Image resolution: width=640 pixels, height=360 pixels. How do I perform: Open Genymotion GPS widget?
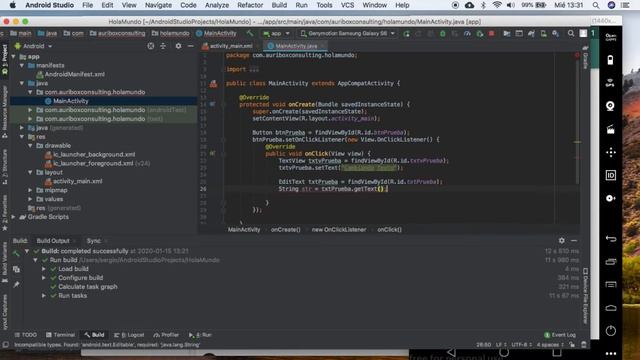pos(610,83)
